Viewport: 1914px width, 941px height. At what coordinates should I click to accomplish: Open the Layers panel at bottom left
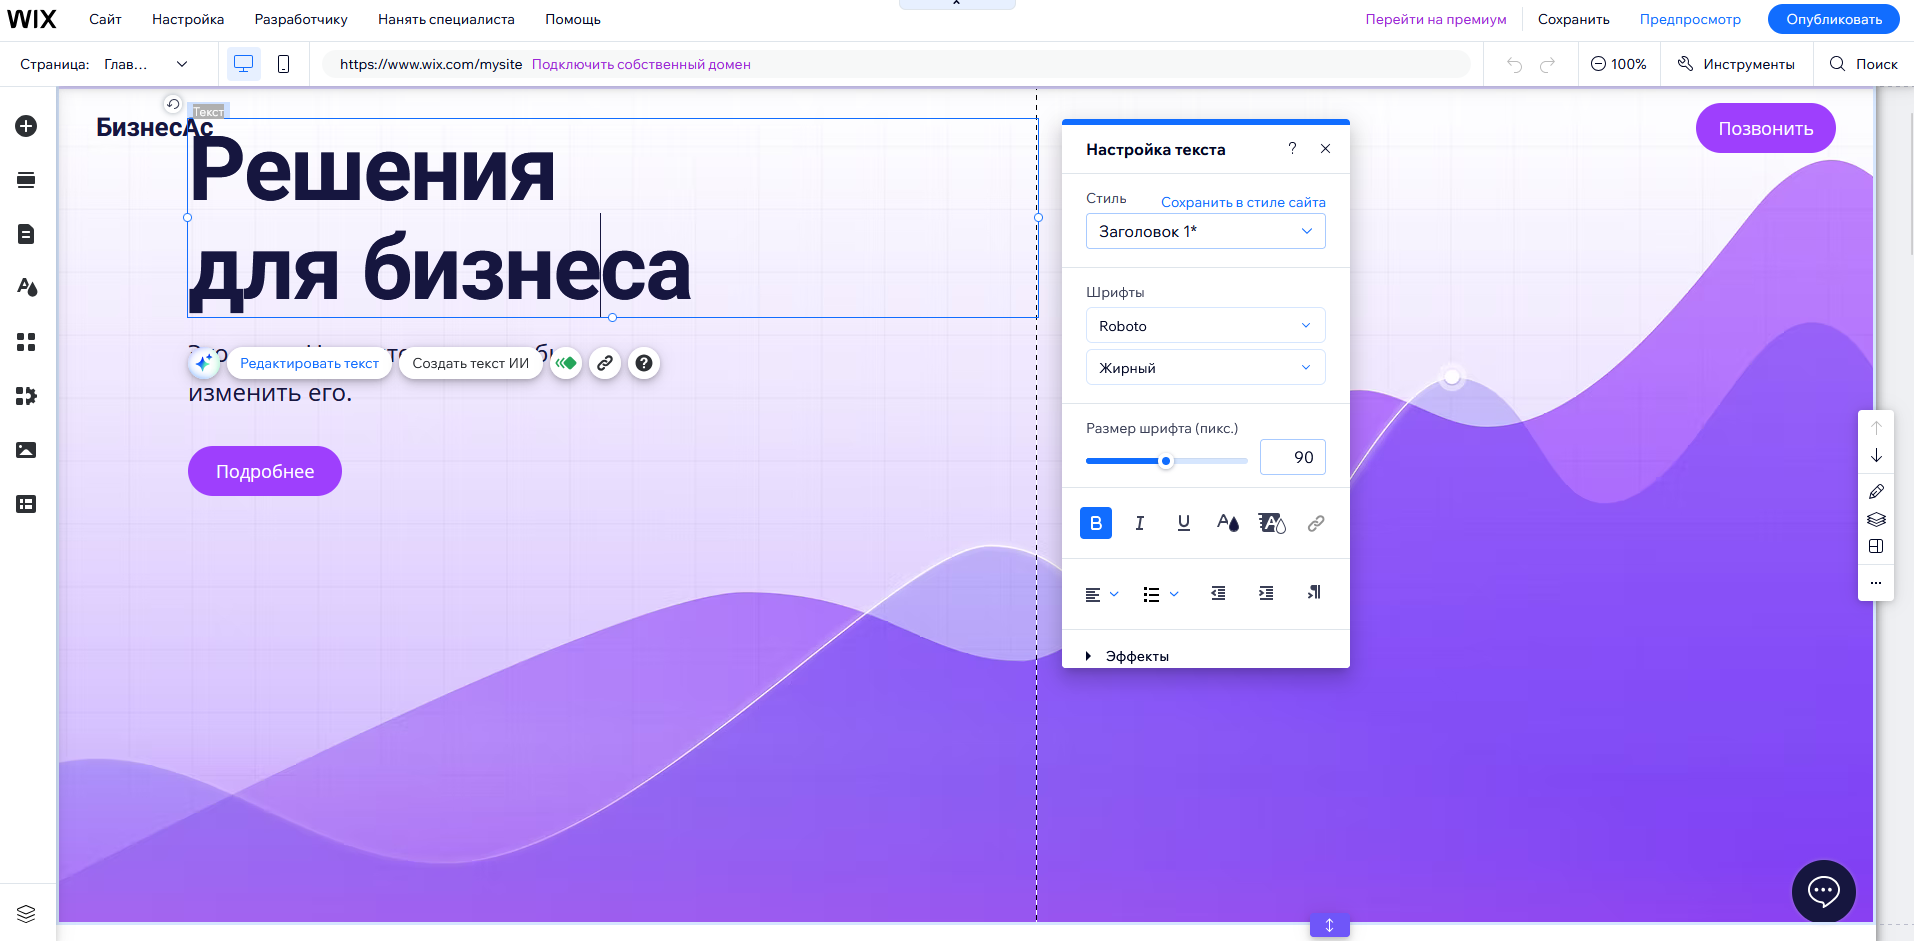26,913
